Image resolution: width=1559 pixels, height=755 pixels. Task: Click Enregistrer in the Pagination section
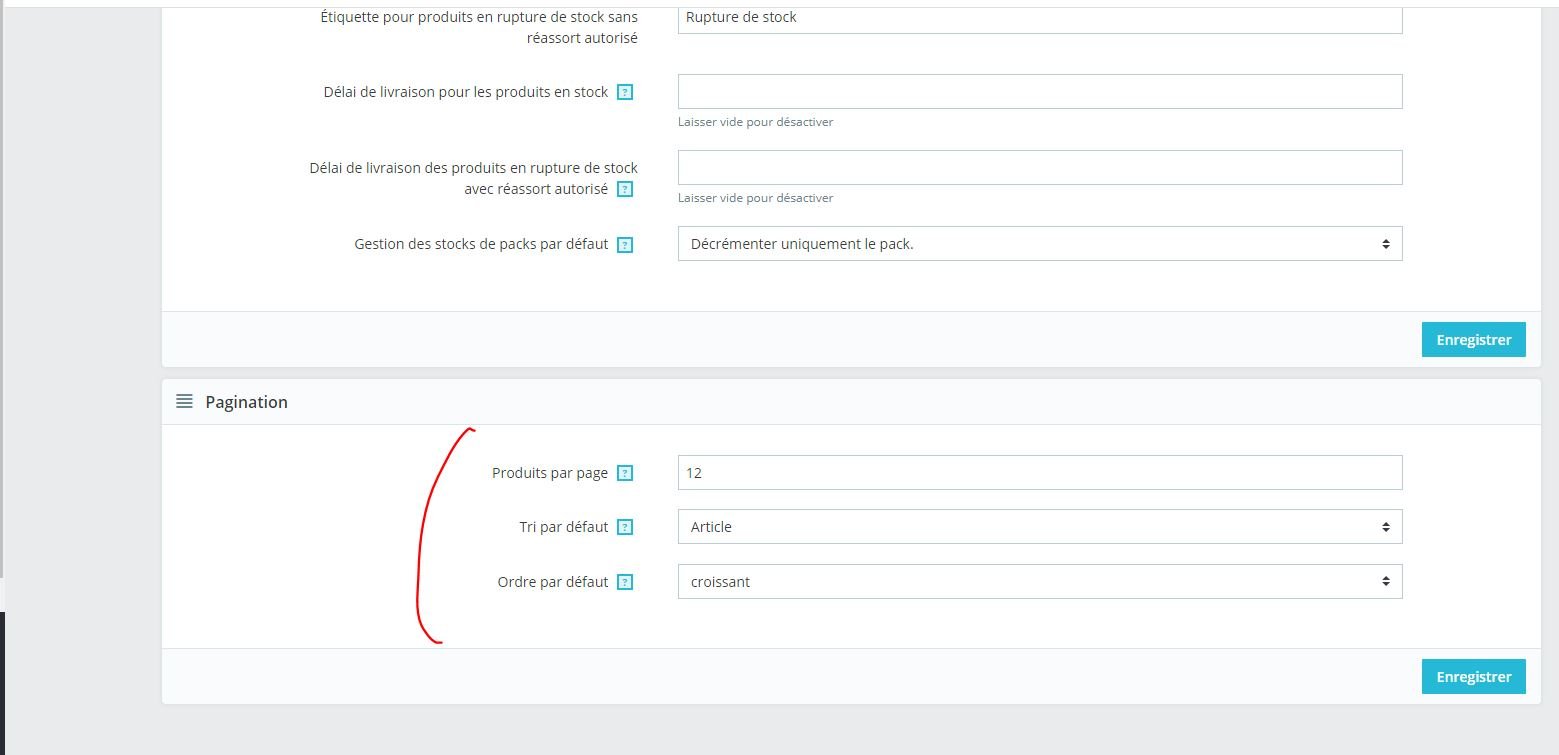pos(1473,676)
